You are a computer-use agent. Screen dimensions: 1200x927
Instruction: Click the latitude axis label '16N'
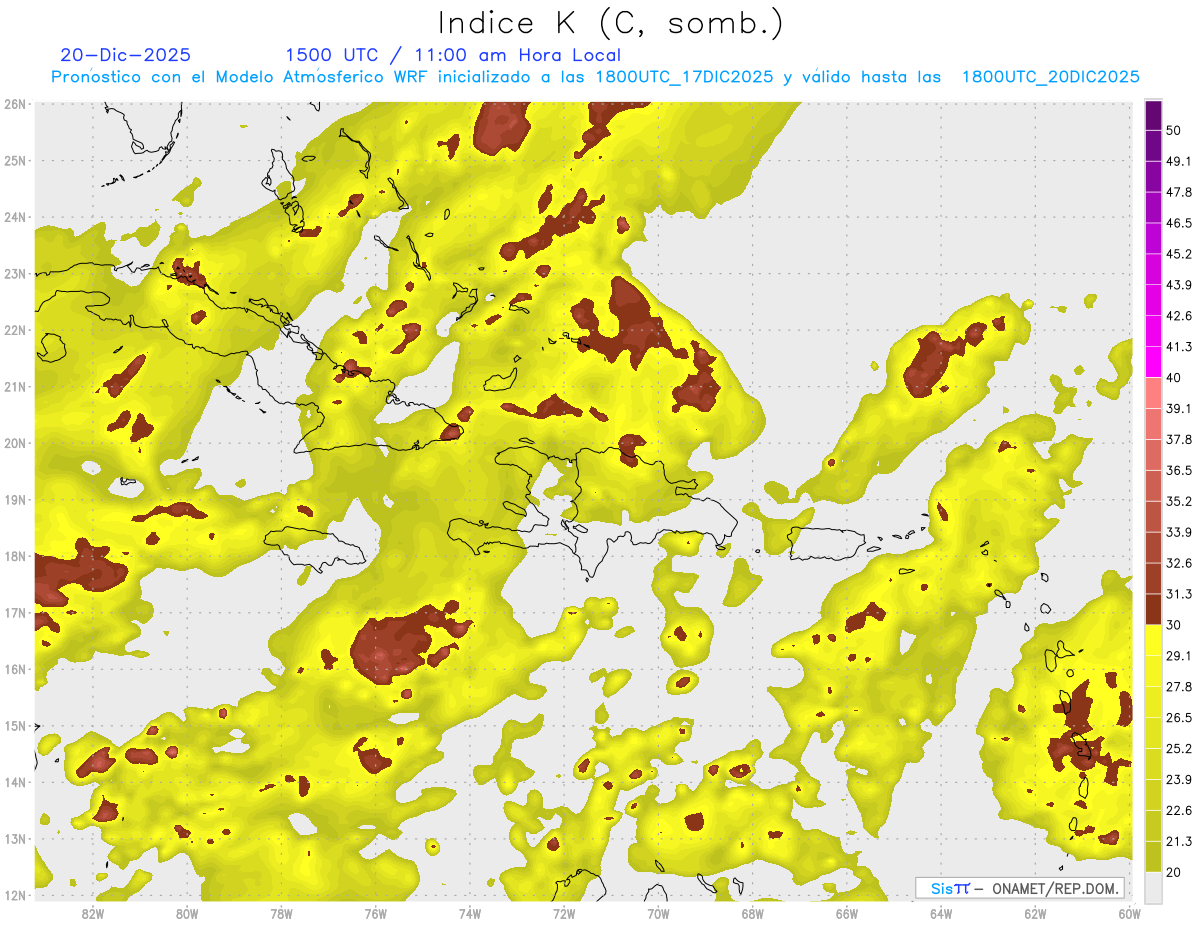[14, 669]
